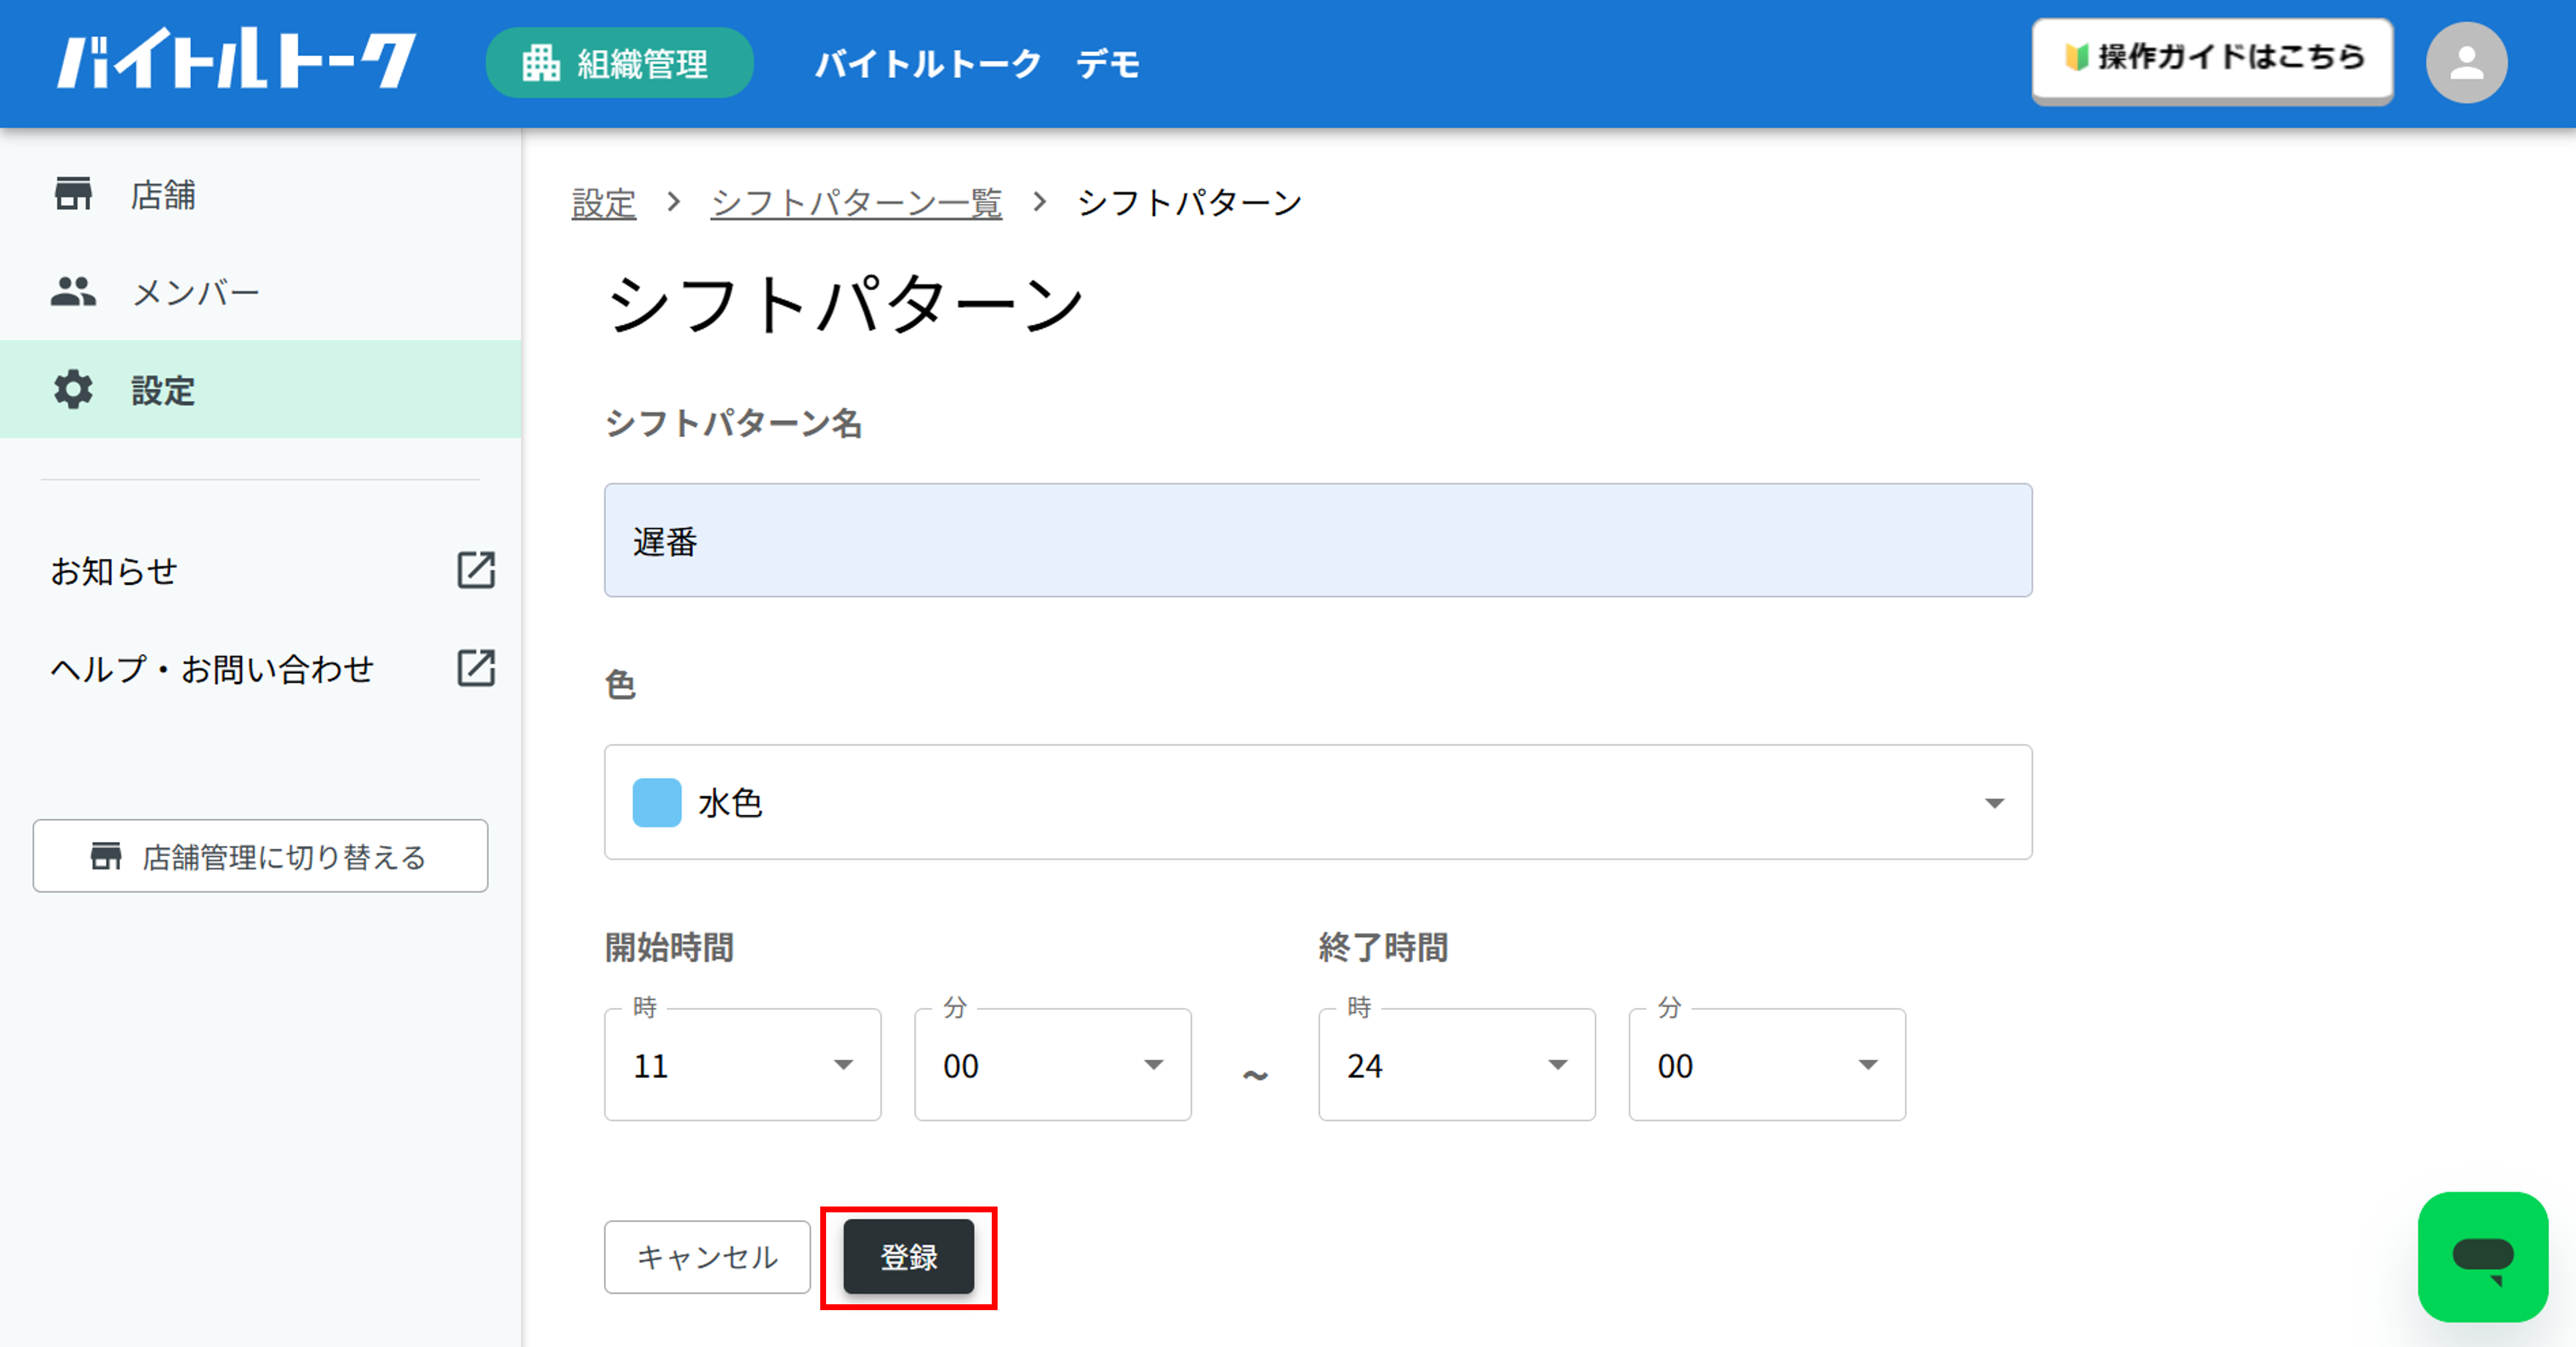This screenshot has width=2576, height=1347.
Task: Open the end minute dropdown
Action: [x=1767, y=1065]
